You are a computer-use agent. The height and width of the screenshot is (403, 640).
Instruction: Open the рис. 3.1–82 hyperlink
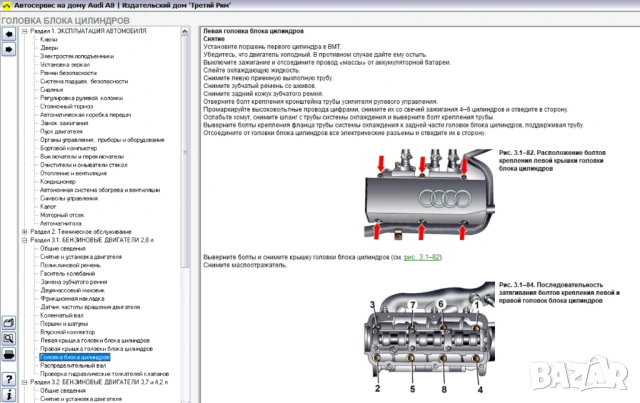[x=422, y=257]
